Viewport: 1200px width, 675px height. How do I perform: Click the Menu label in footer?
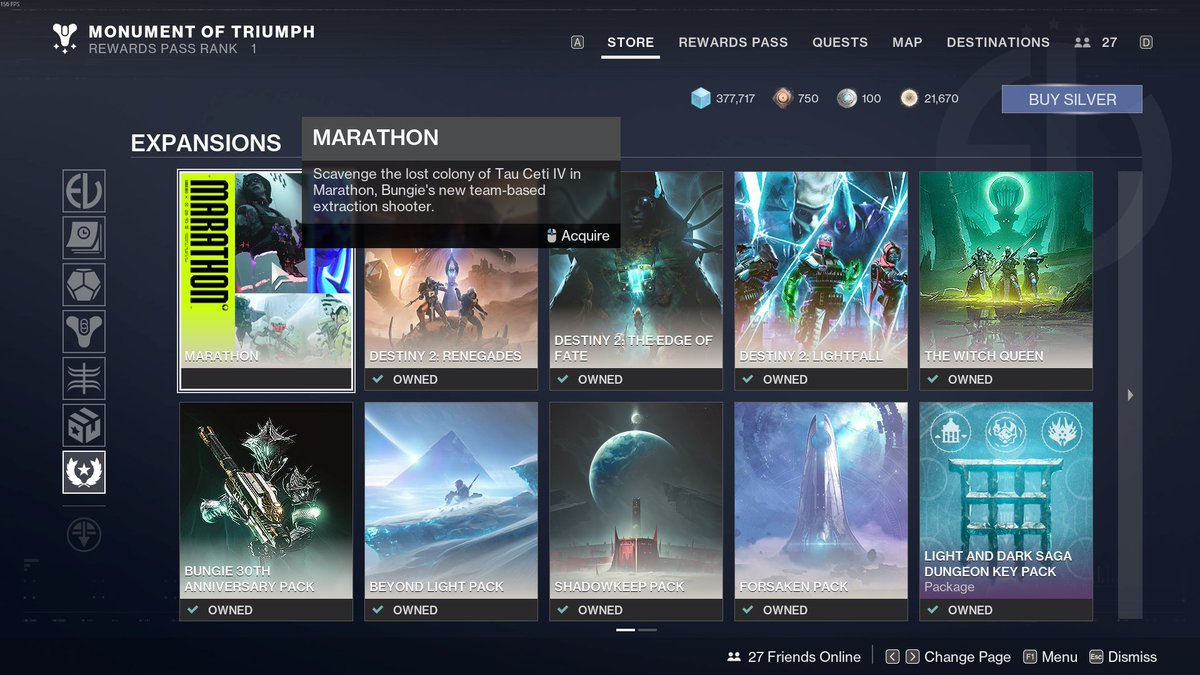coord(1059,657)
